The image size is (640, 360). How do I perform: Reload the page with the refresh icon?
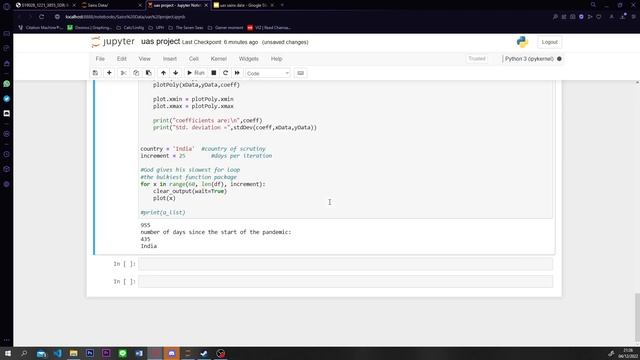(42, 17)
